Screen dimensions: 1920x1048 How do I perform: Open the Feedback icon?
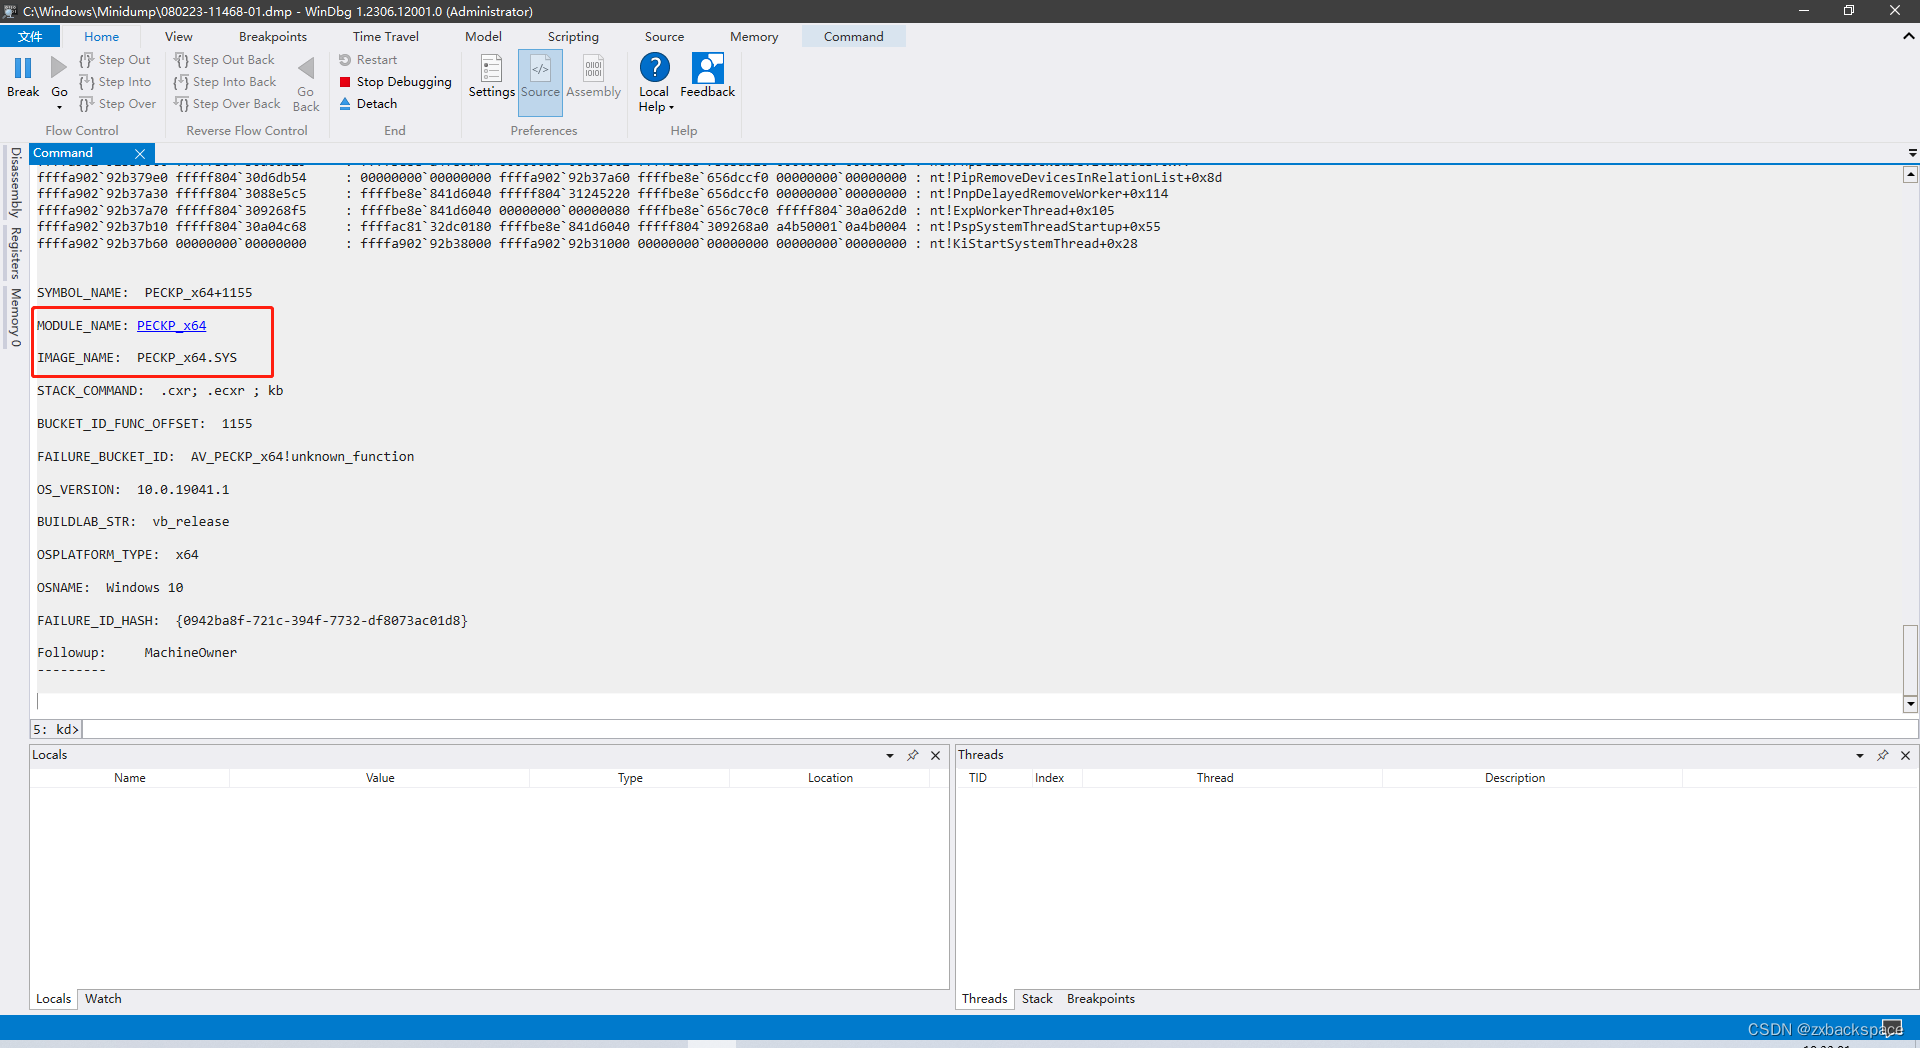click(x=707, y=68)
